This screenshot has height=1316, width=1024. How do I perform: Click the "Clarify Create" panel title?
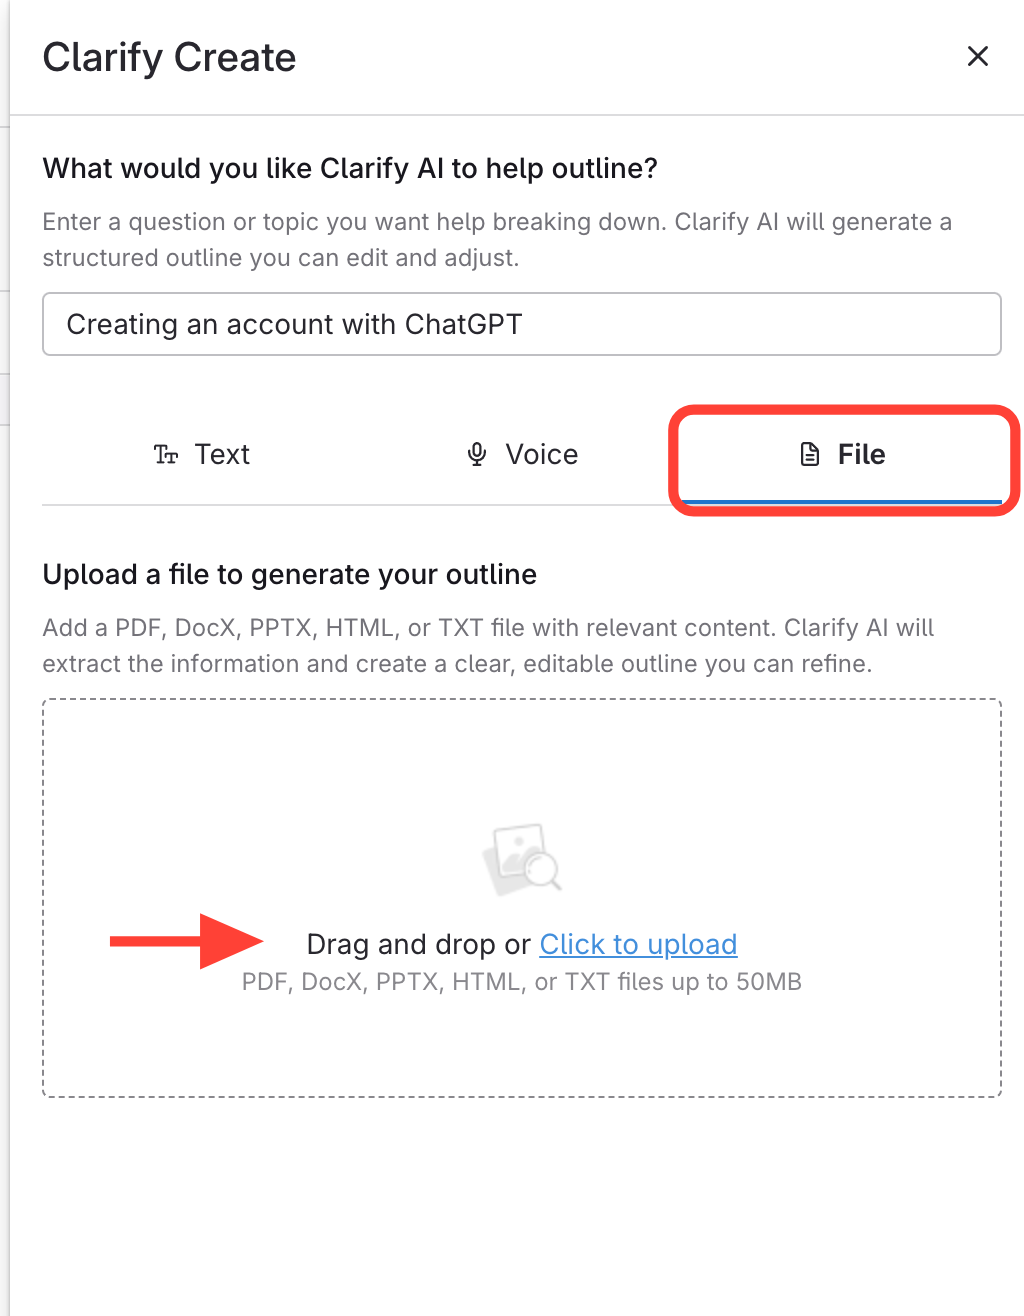click(169, 58)
